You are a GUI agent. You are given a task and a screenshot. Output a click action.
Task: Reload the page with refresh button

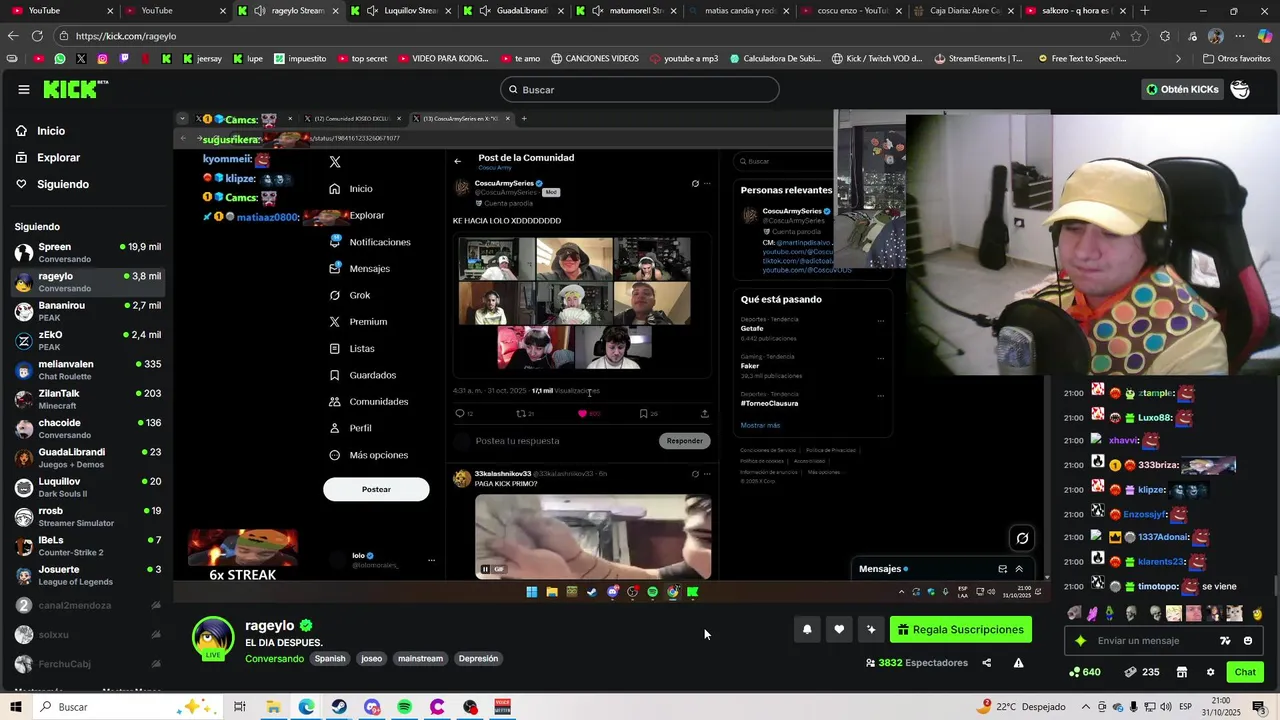point(36,36)
